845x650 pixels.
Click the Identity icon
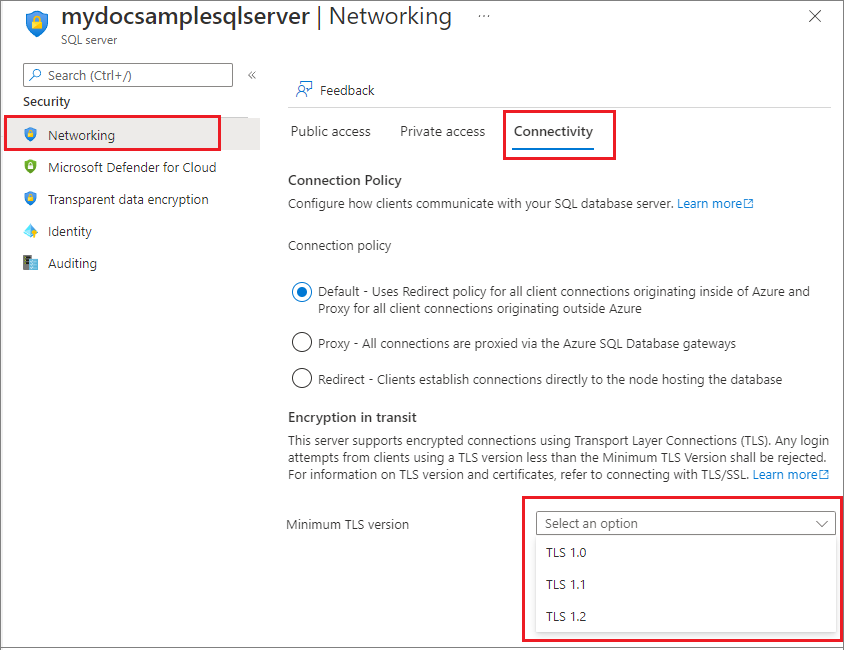[x=31, y=231]
